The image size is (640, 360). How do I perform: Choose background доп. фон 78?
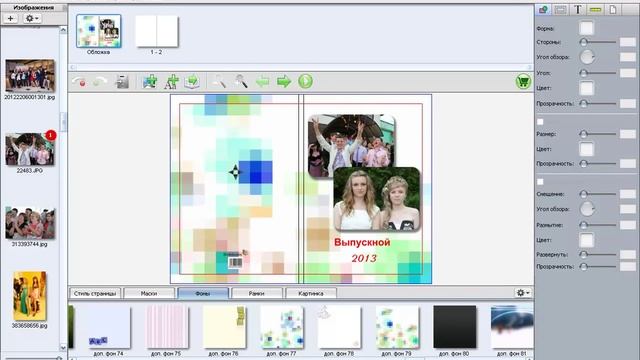(x=340, y=327)
